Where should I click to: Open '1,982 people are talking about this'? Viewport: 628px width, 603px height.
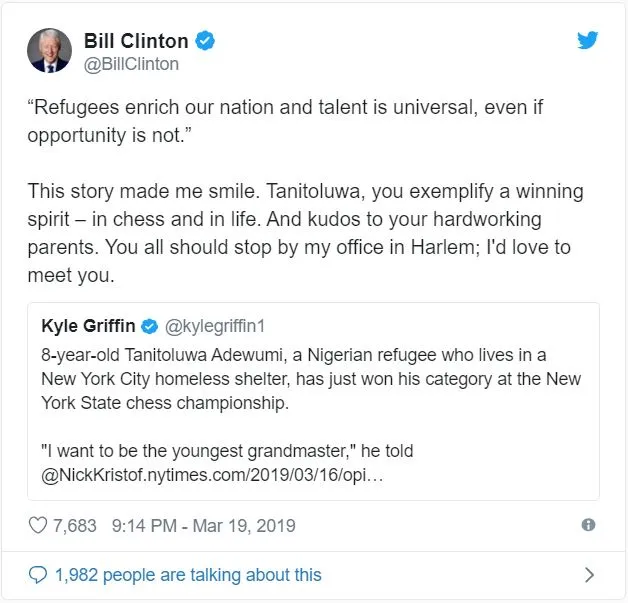tap(188, 575)
